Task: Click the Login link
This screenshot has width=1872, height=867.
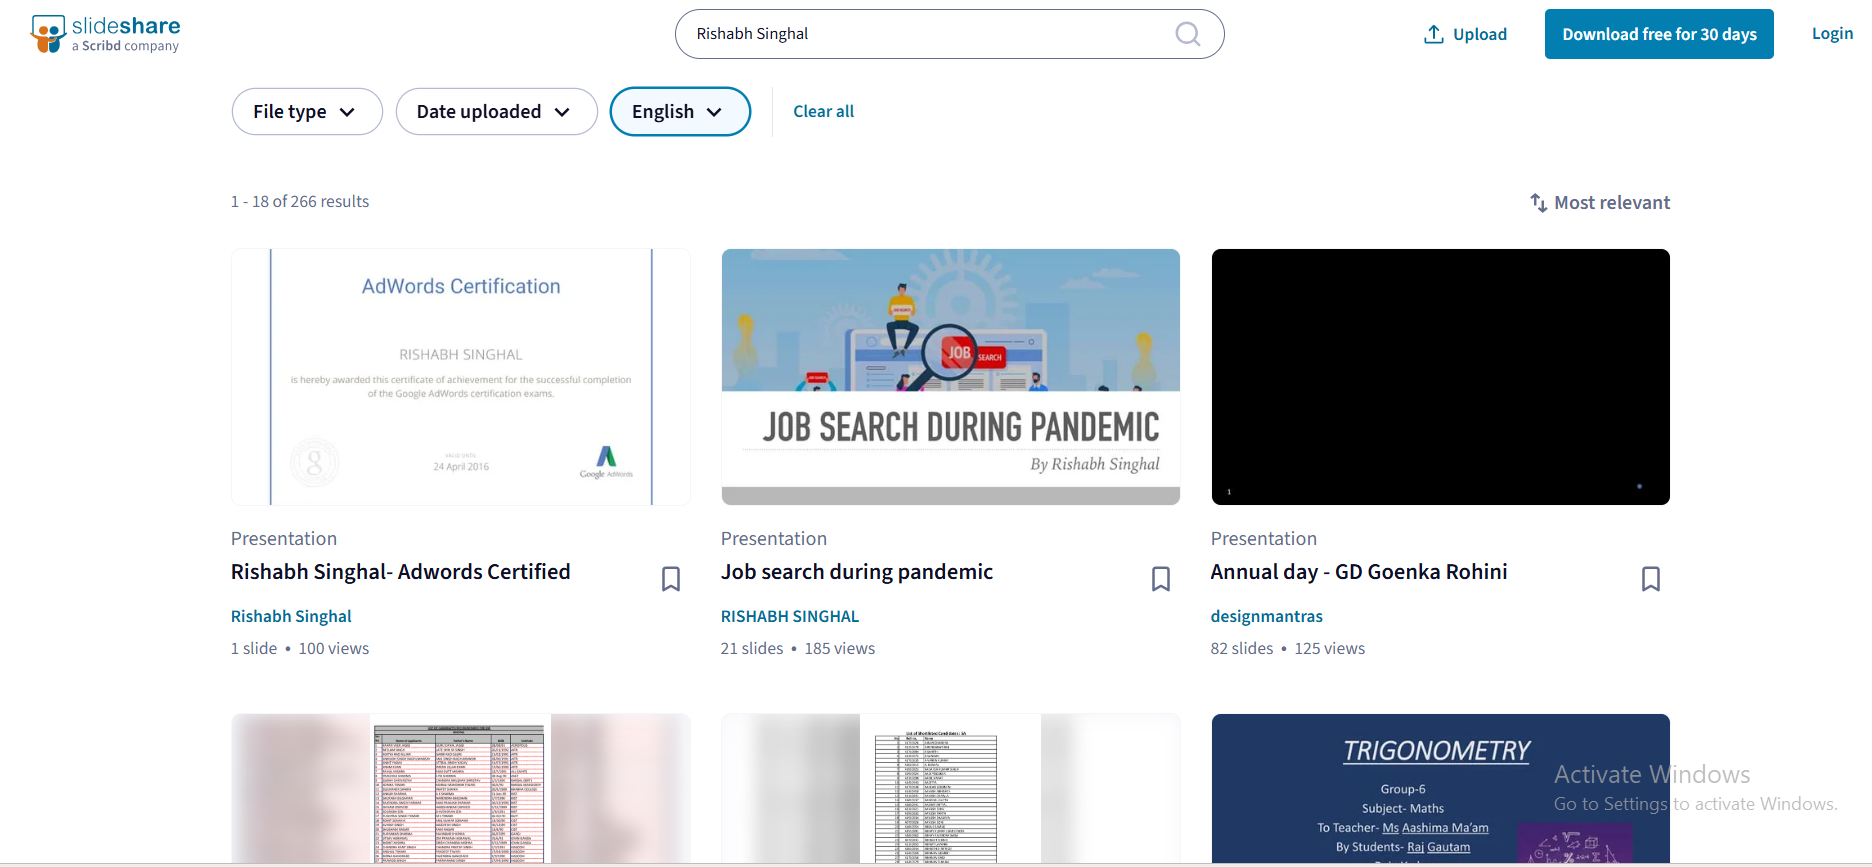Action: (1832, 34)
